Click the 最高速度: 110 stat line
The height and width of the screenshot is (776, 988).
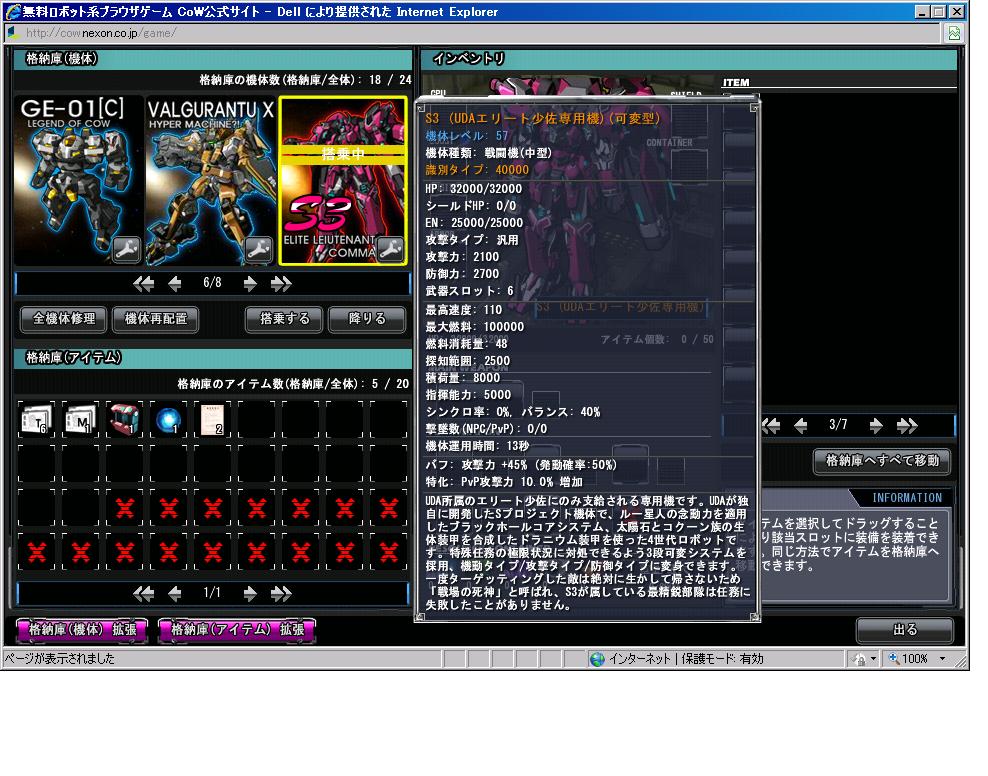464,310
